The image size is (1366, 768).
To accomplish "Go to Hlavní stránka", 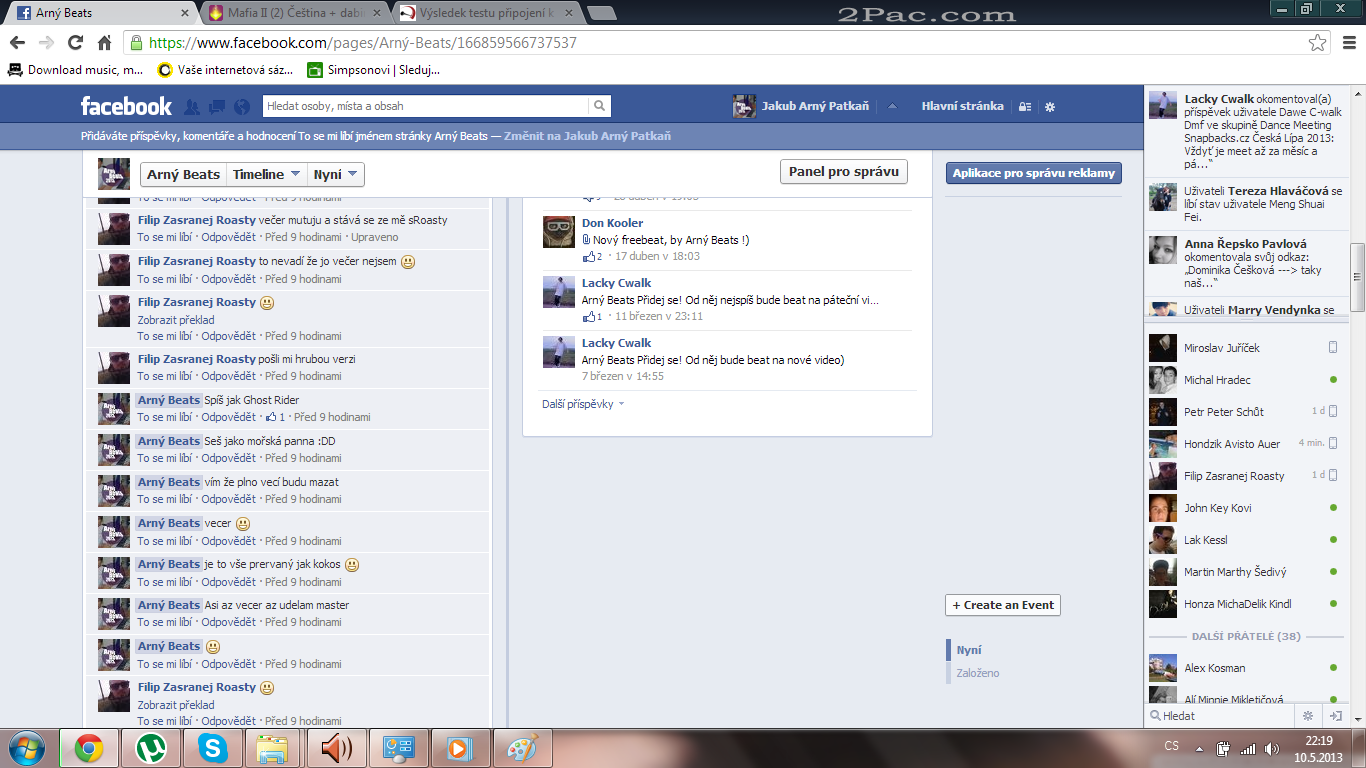I will click(962, 106).
